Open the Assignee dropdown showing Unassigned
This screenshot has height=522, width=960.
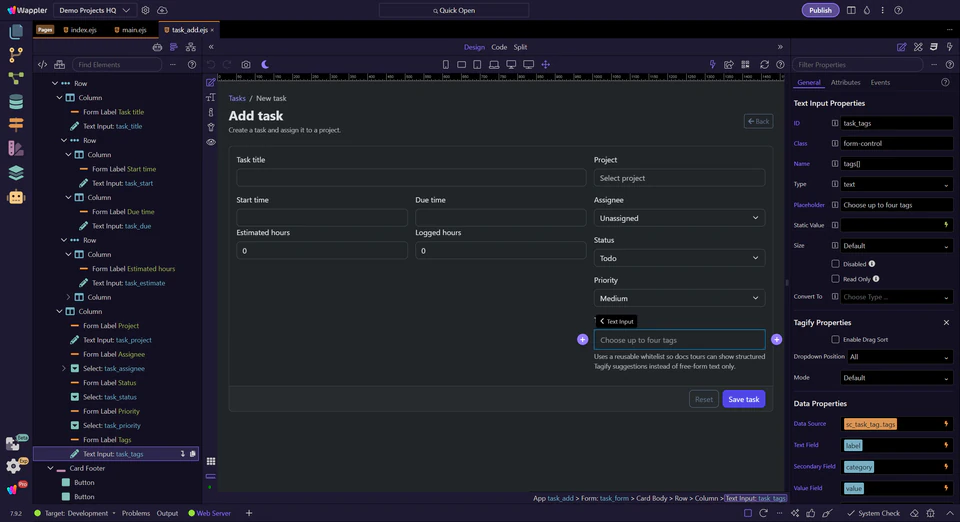[679, 218]
